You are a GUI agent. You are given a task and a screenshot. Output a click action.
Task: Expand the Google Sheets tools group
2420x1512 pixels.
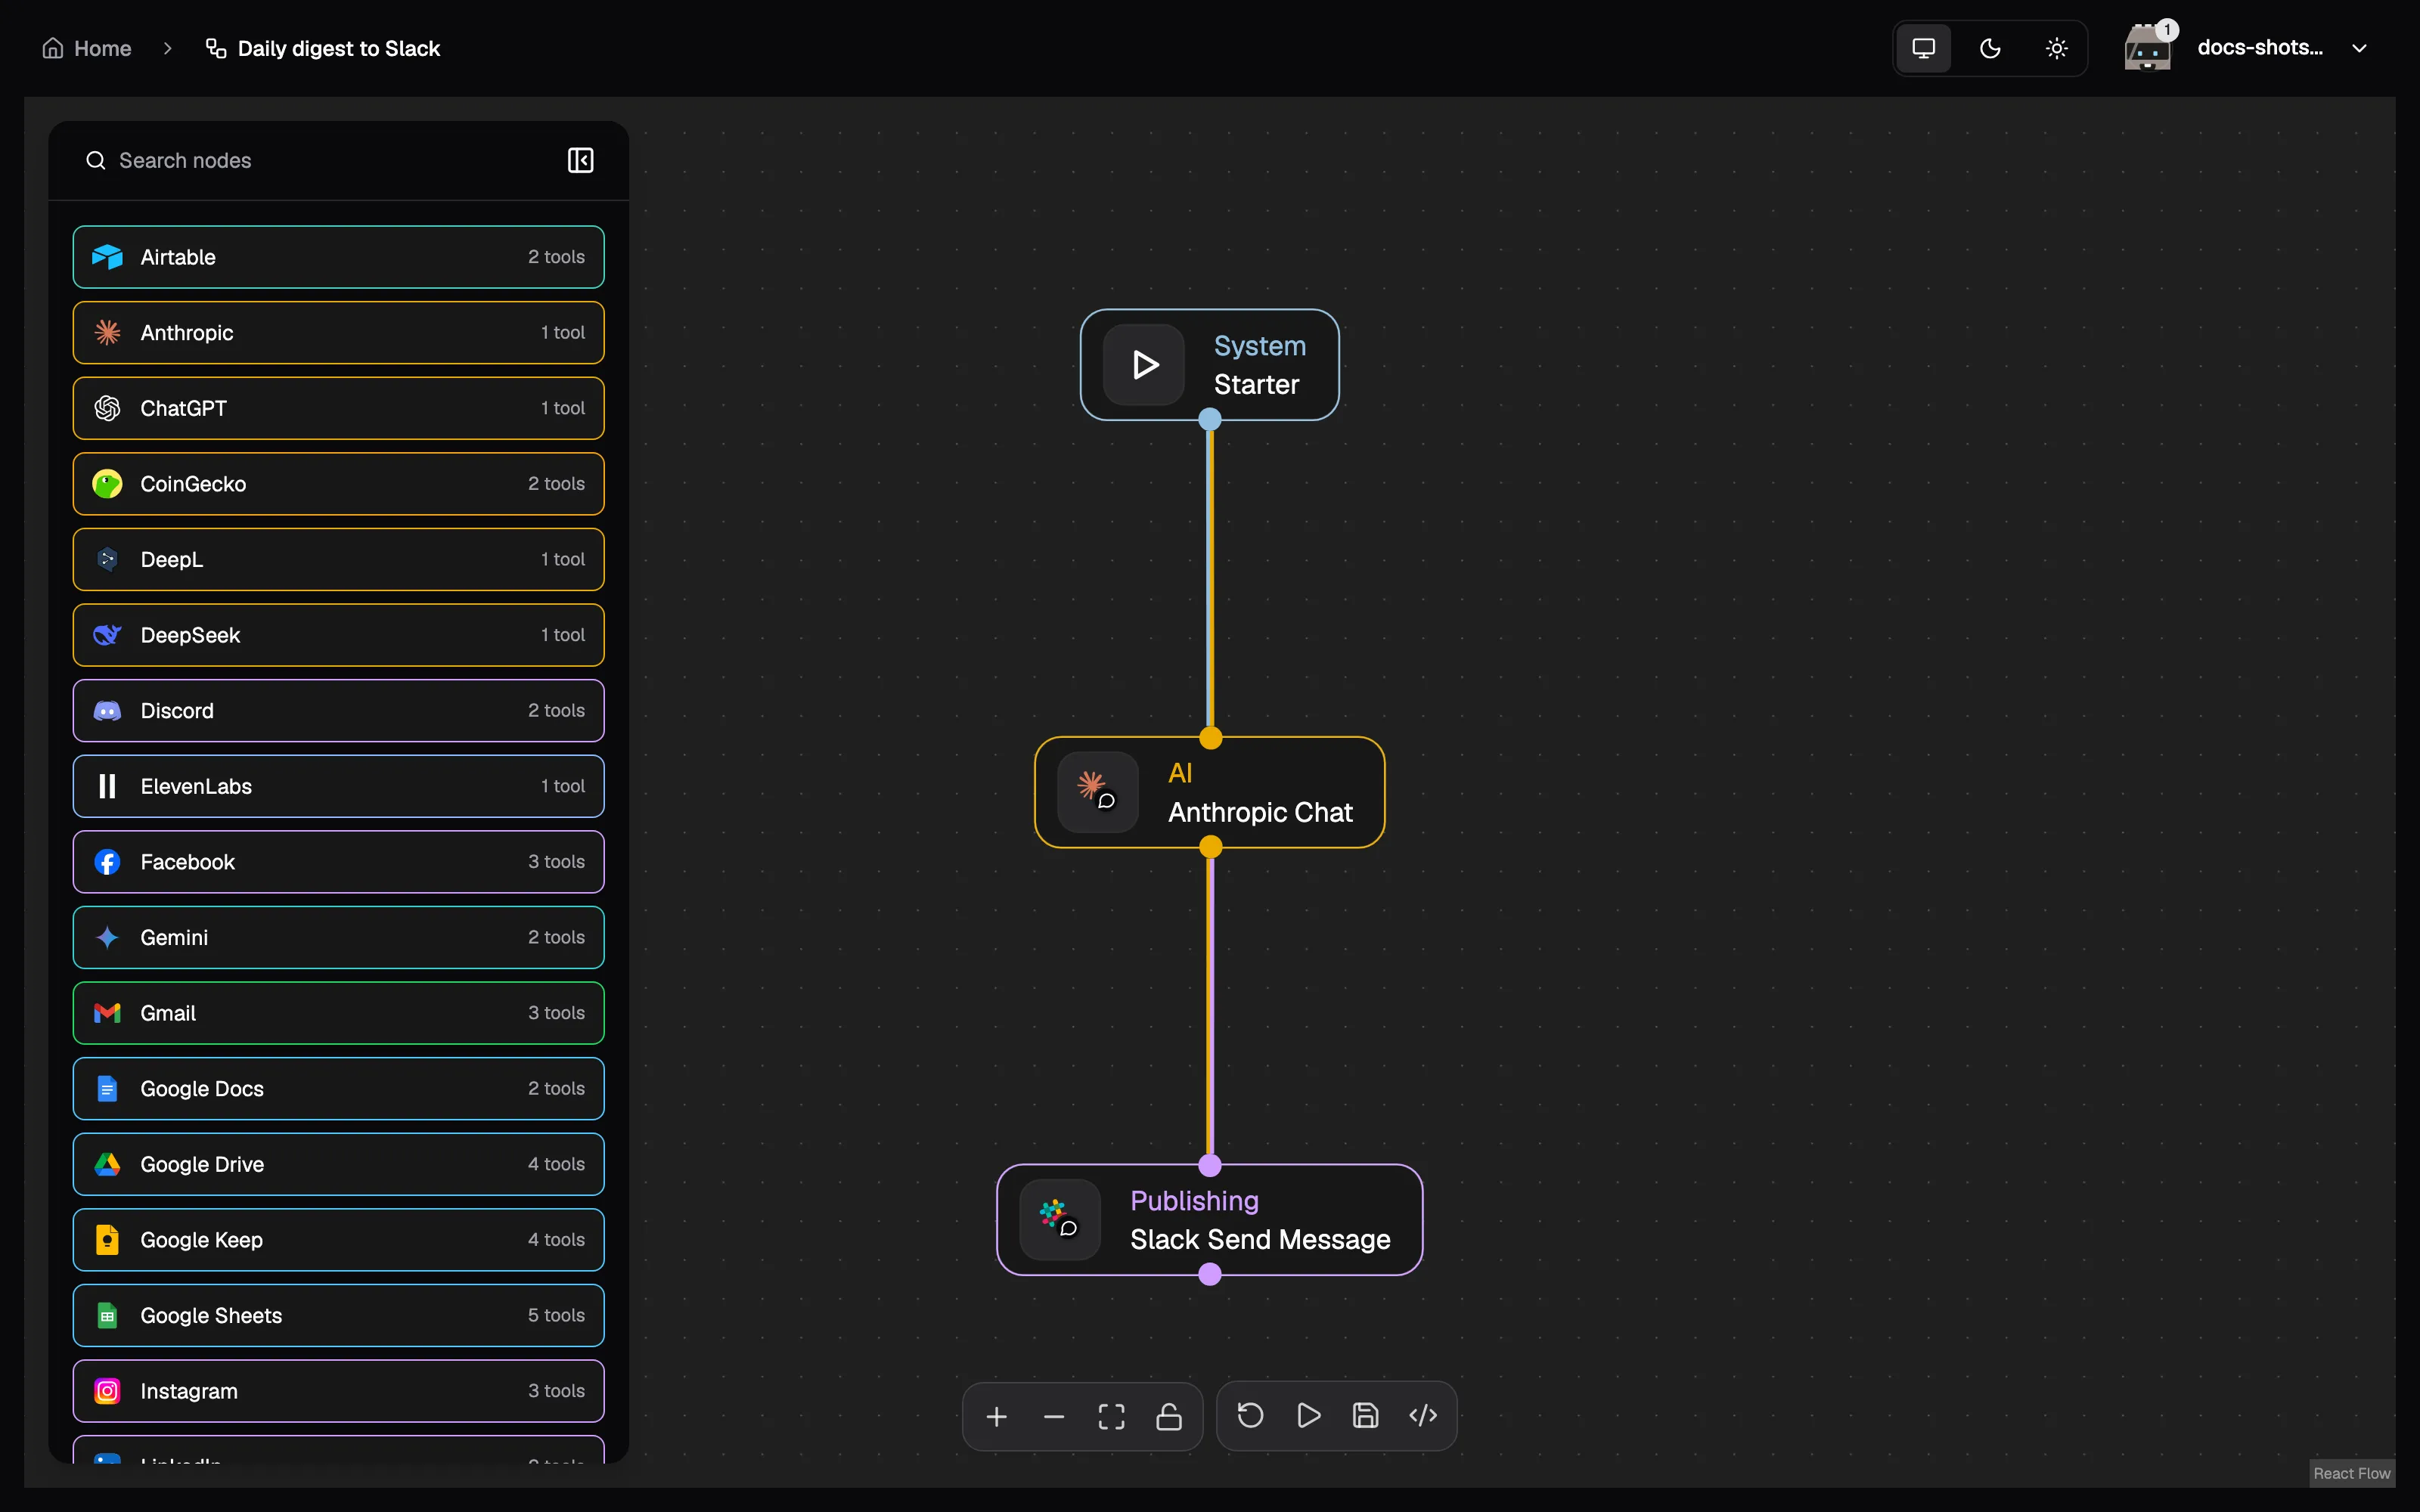[x=338, y=1316]
